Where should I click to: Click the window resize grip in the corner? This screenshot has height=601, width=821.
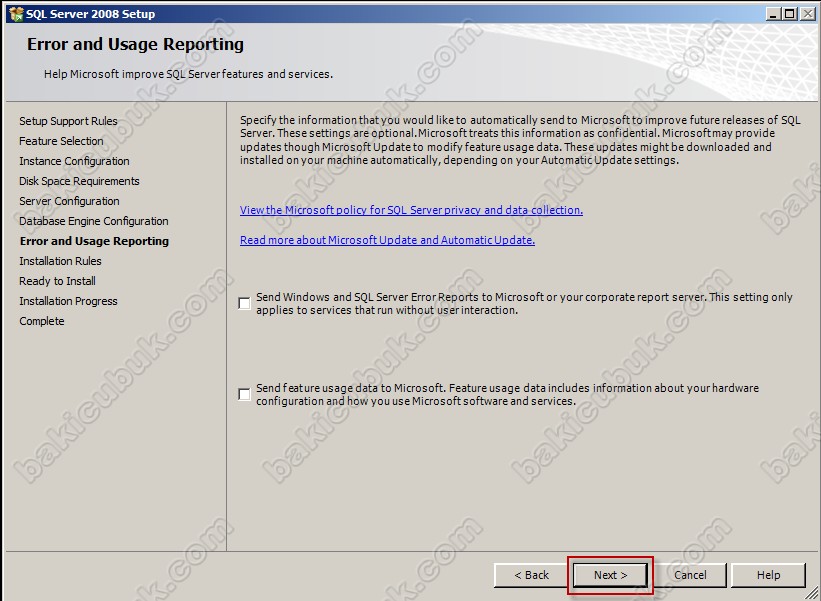pyautogui.click(x=812, y=593)
